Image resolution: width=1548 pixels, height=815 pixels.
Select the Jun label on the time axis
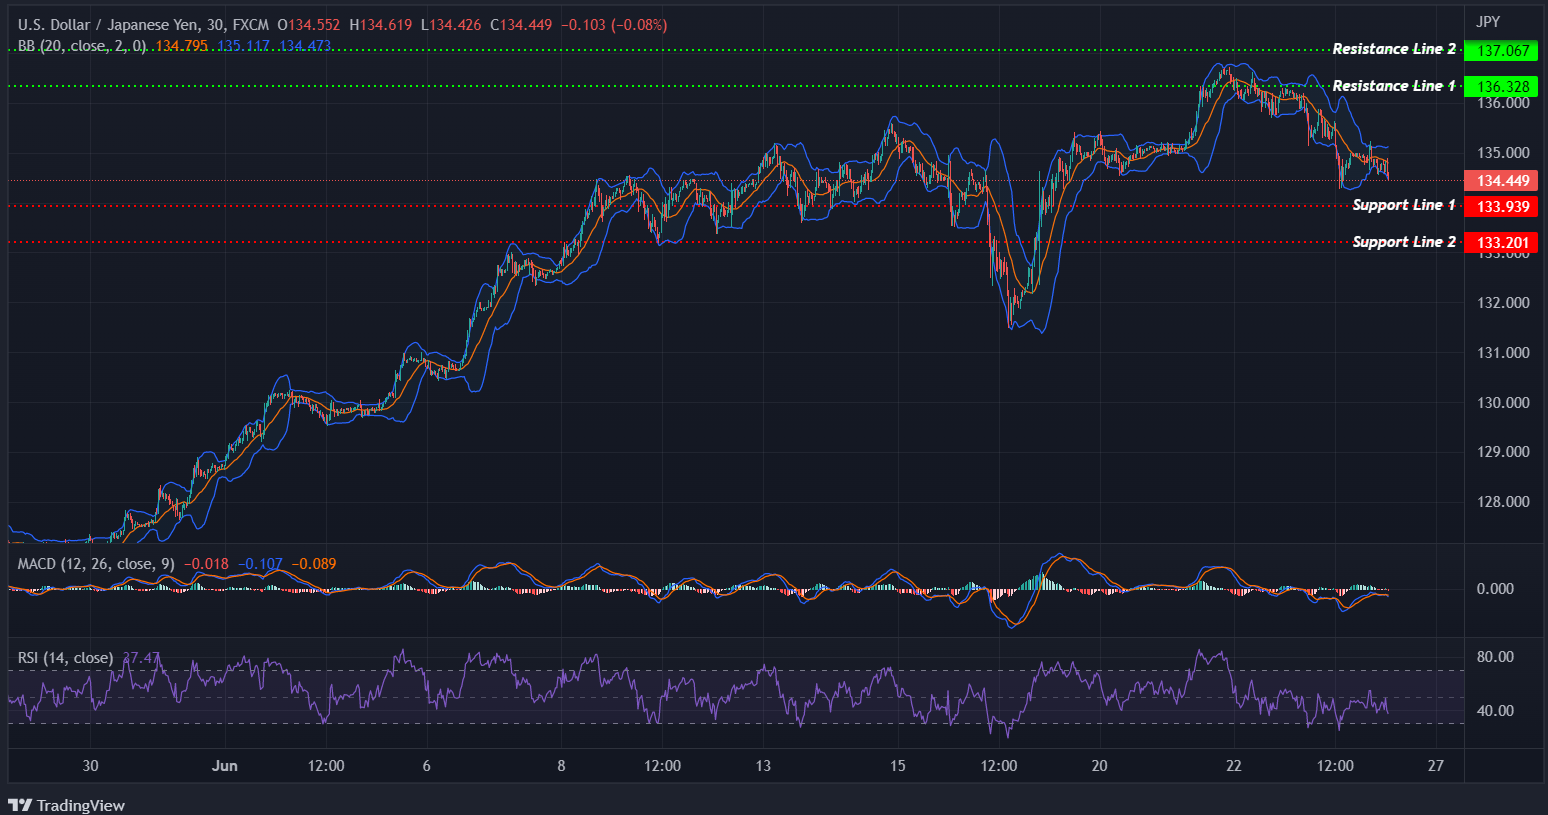point(224,765)
